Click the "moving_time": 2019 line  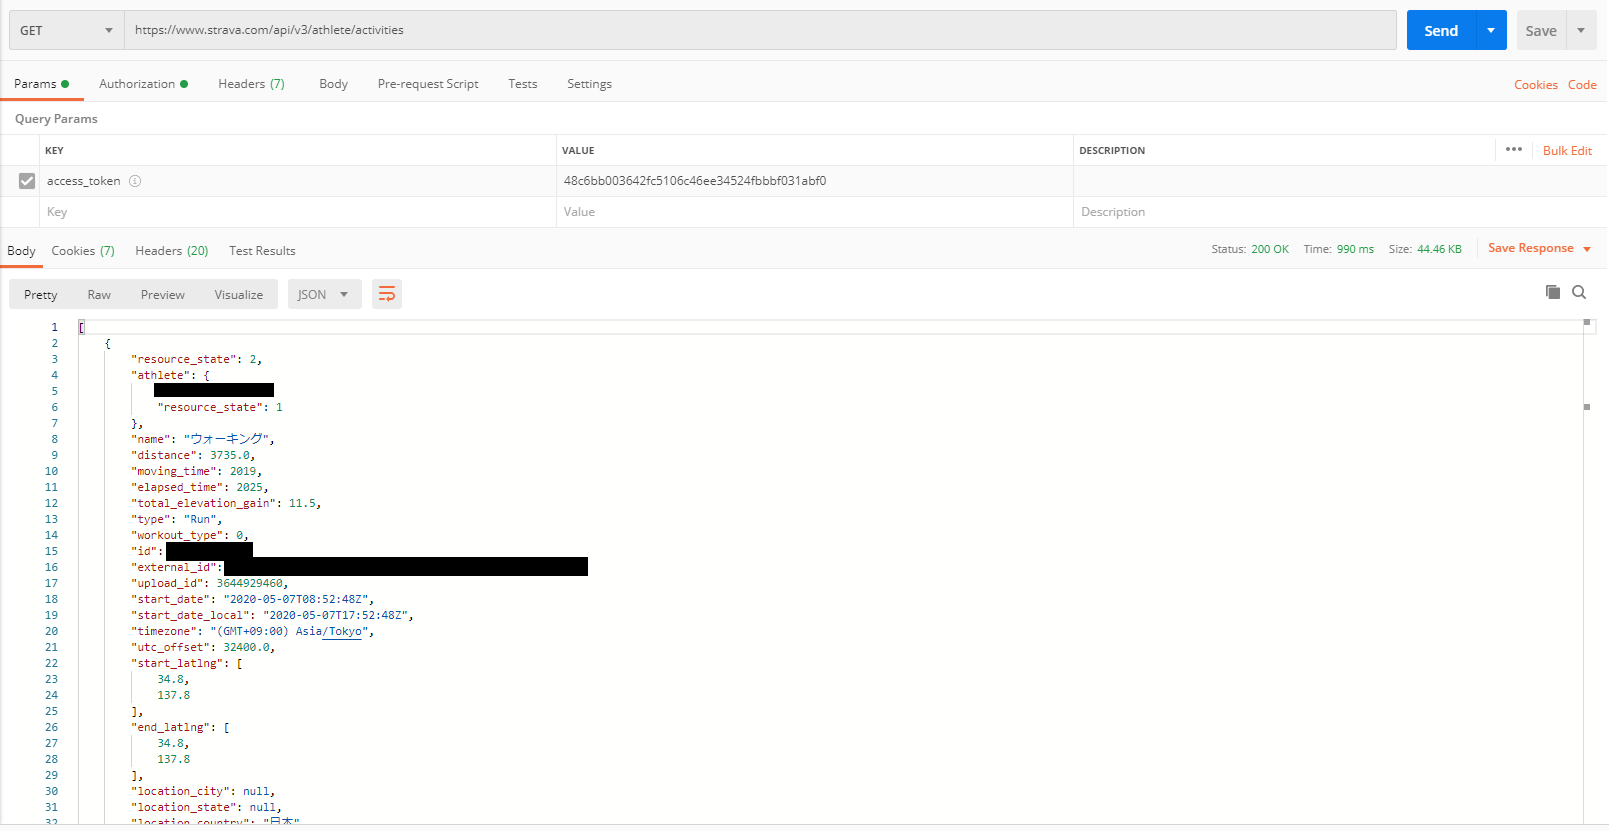(196, 471)
